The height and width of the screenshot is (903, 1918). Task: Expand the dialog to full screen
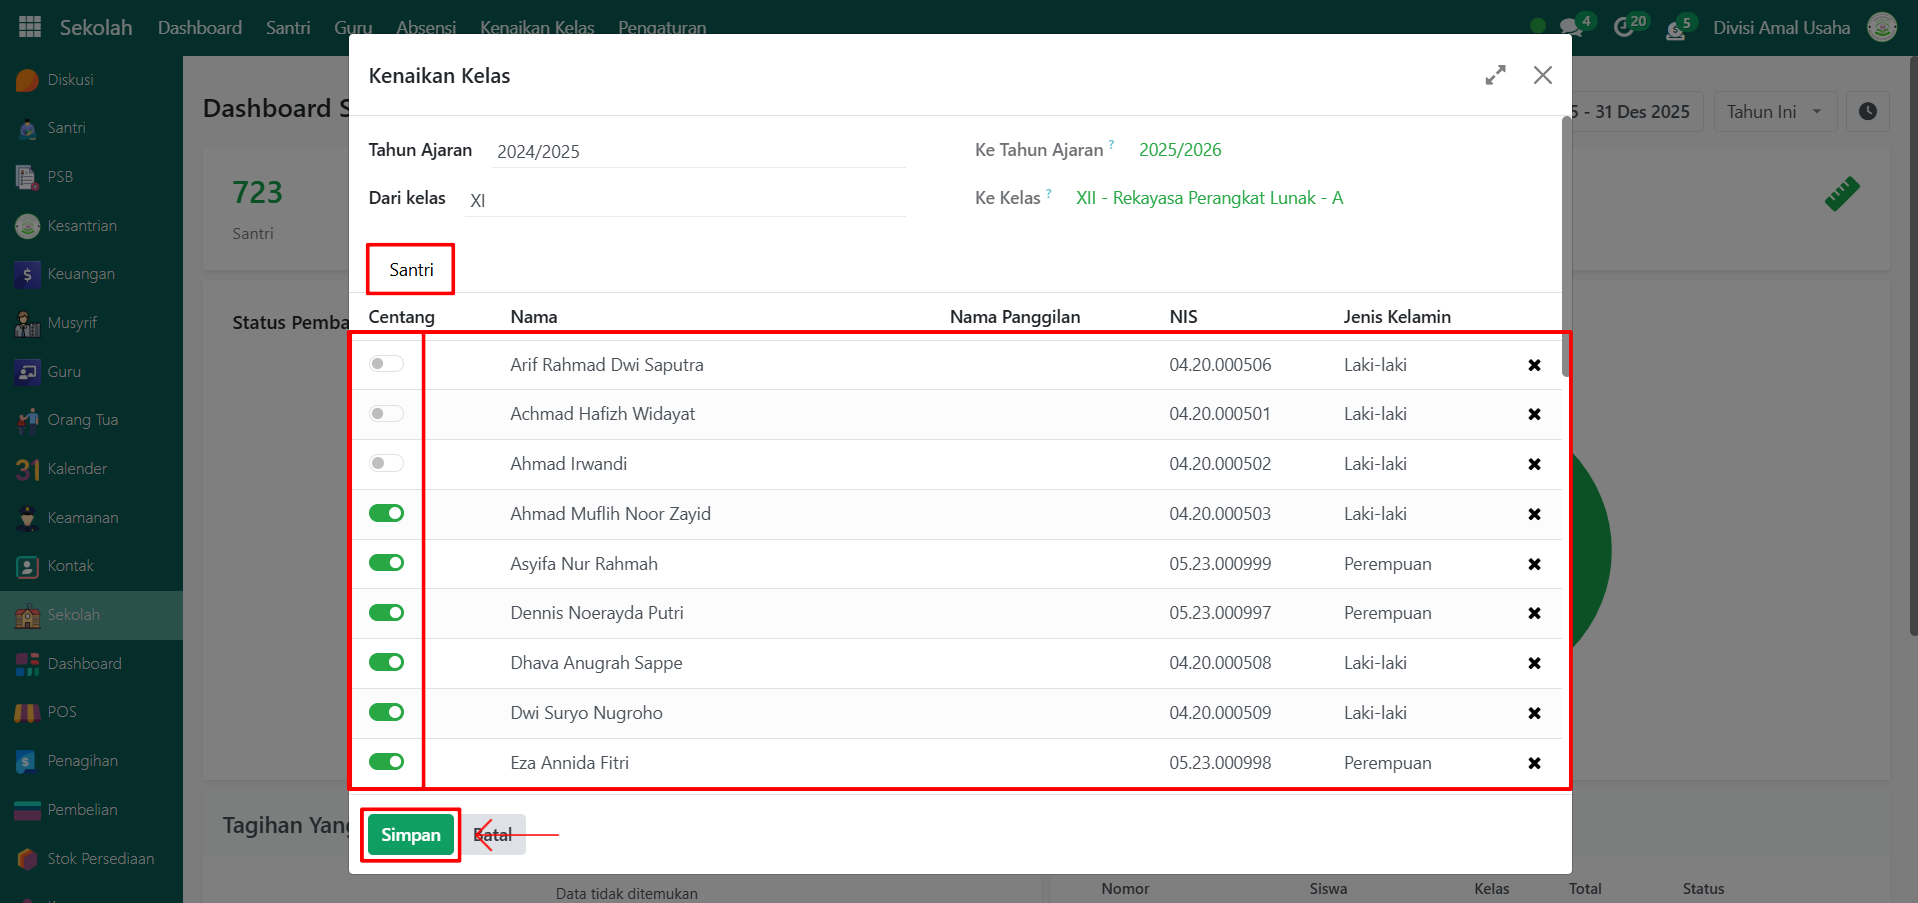click(x=1495, y=75)
